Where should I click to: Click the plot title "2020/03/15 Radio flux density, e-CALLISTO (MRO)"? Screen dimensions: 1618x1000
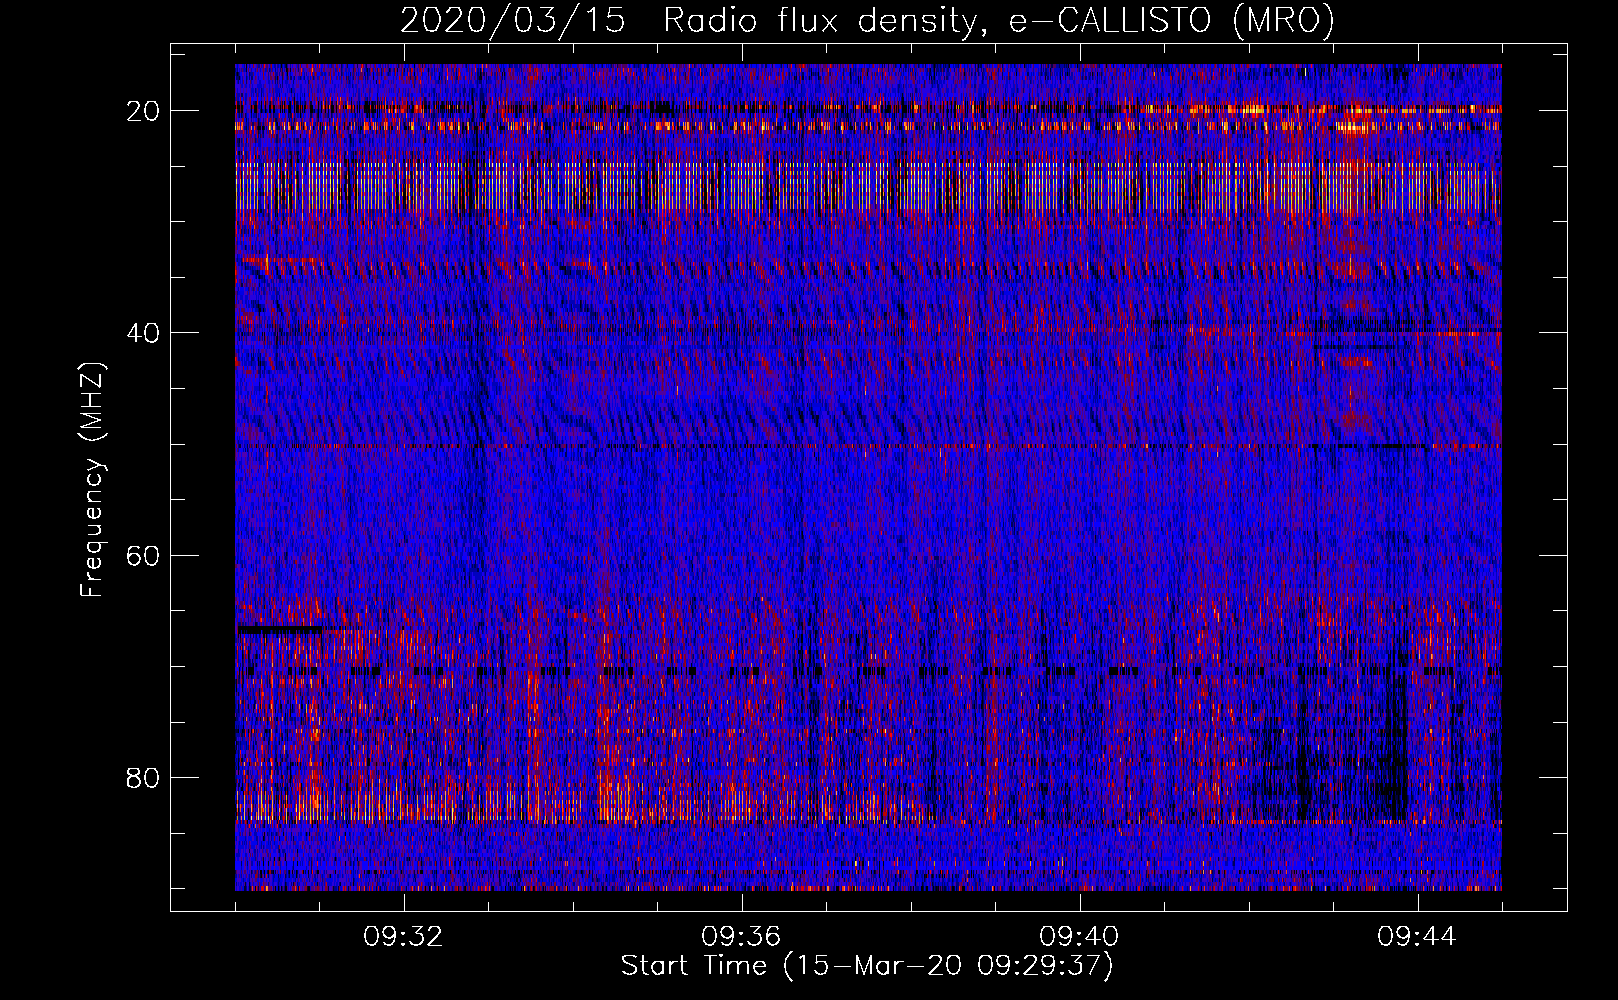coord(867,20)
